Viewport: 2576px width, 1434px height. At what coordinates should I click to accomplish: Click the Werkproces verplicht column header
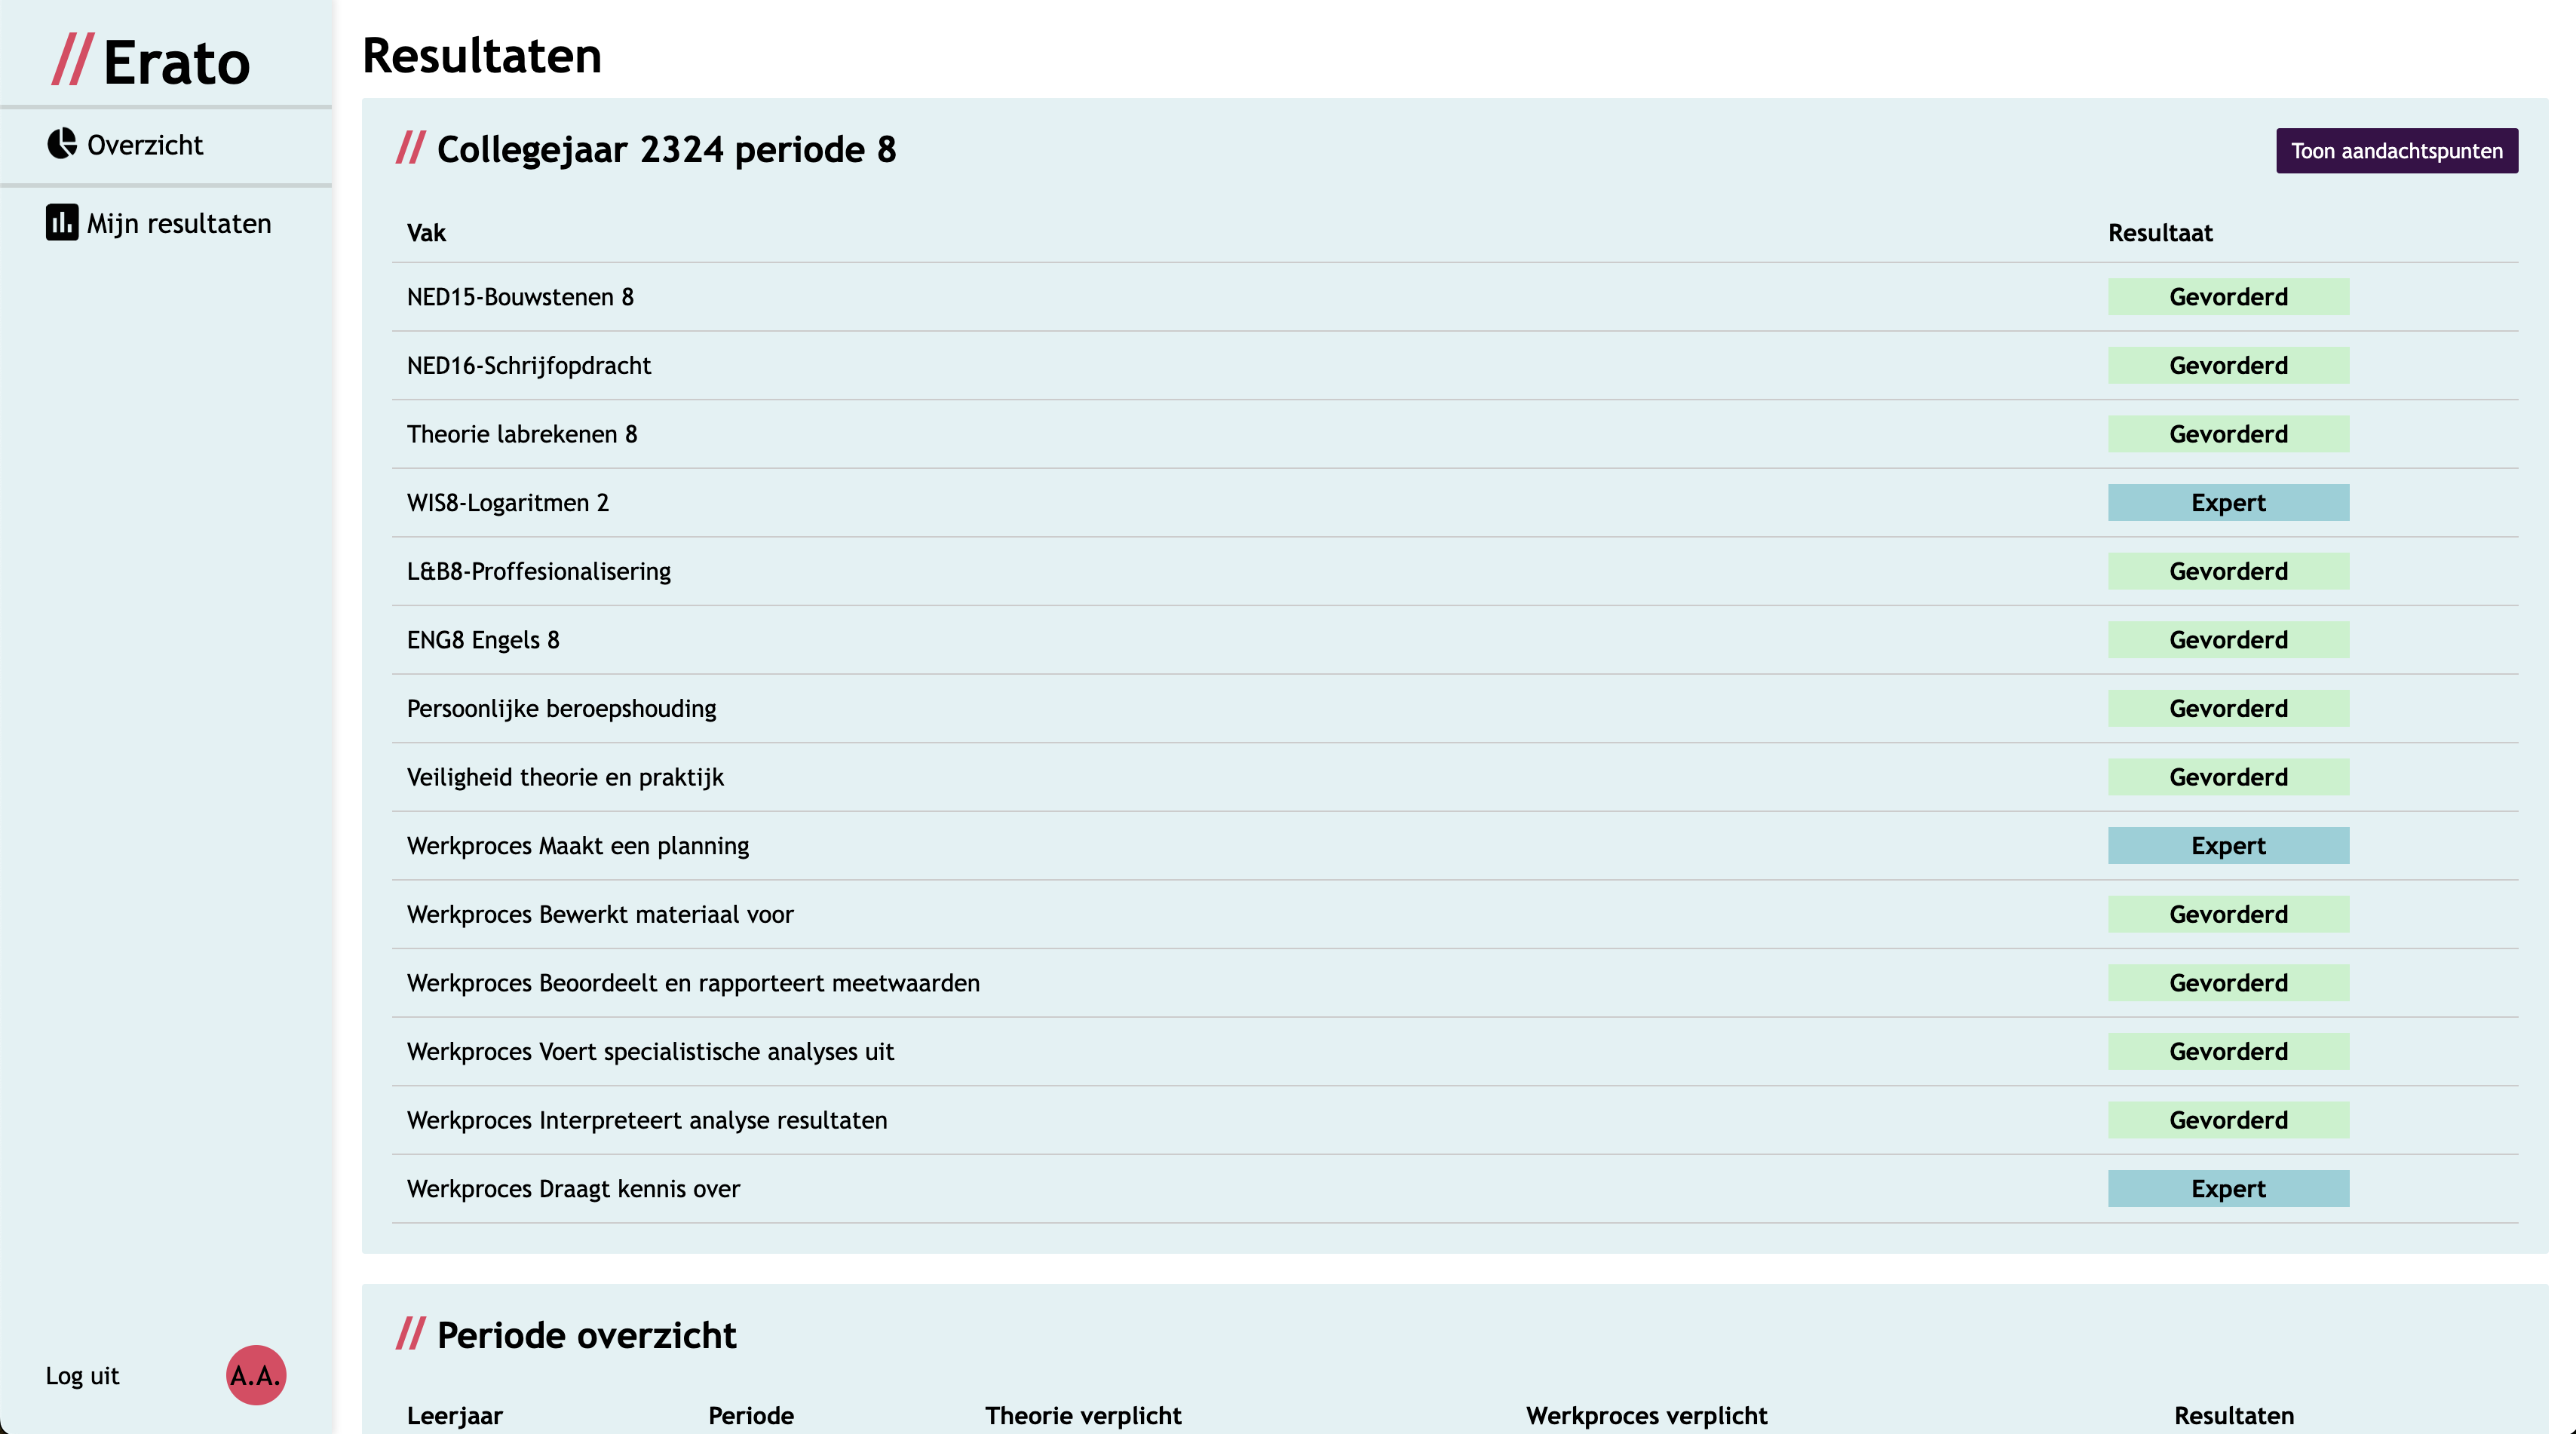[1646, 1416]
